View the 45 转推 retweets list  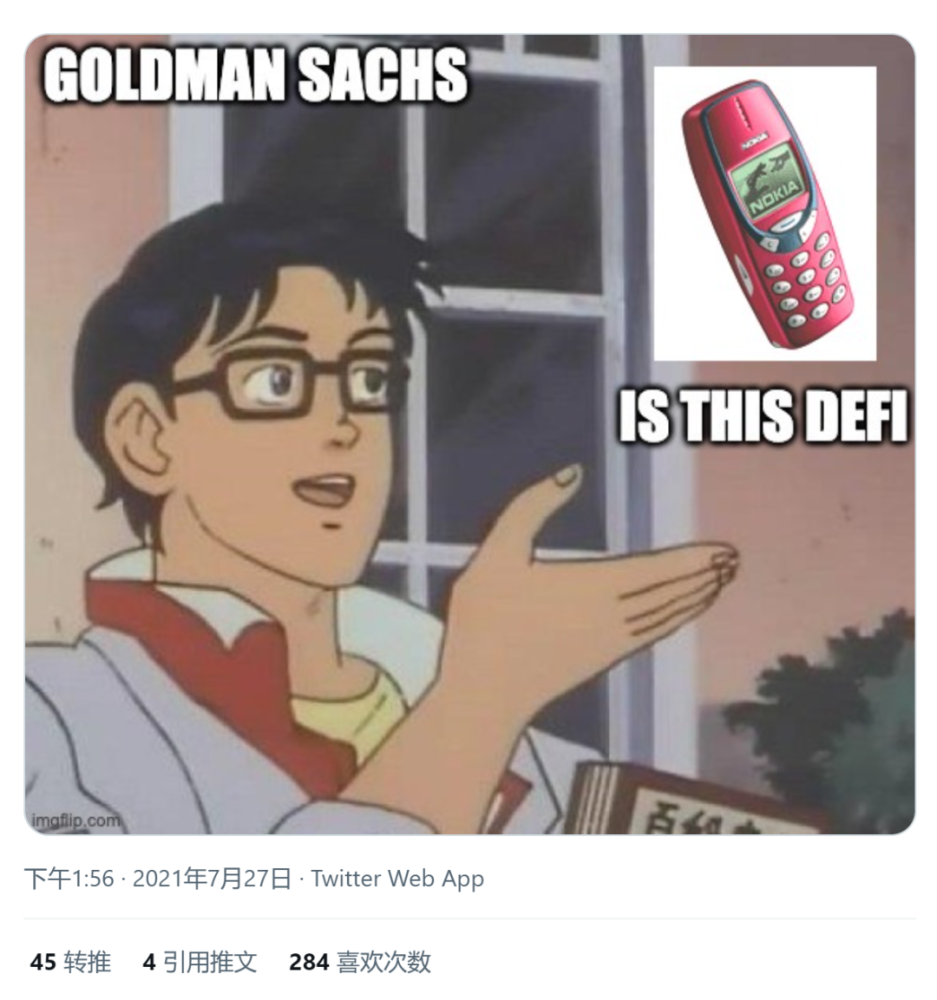[x=70, y=962]
